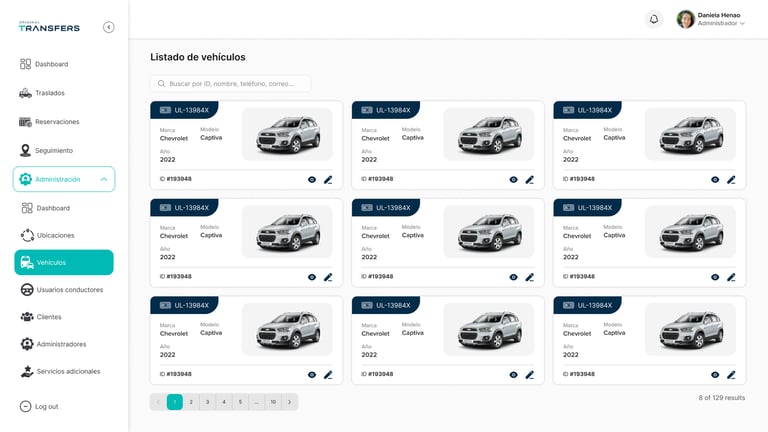Click the Reservaciones calendar icon
Image resolution: width=768 pixels, height=432 pixels.
click(25, 122)
